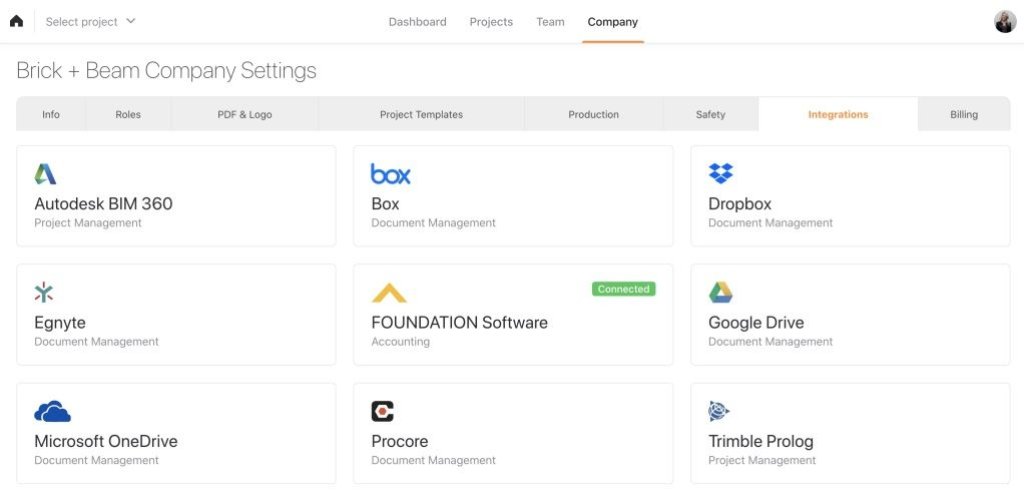This screenshot has width=1024, height=501.
Task: Go to the Dashboard nav item
Action: click(417, 22)
